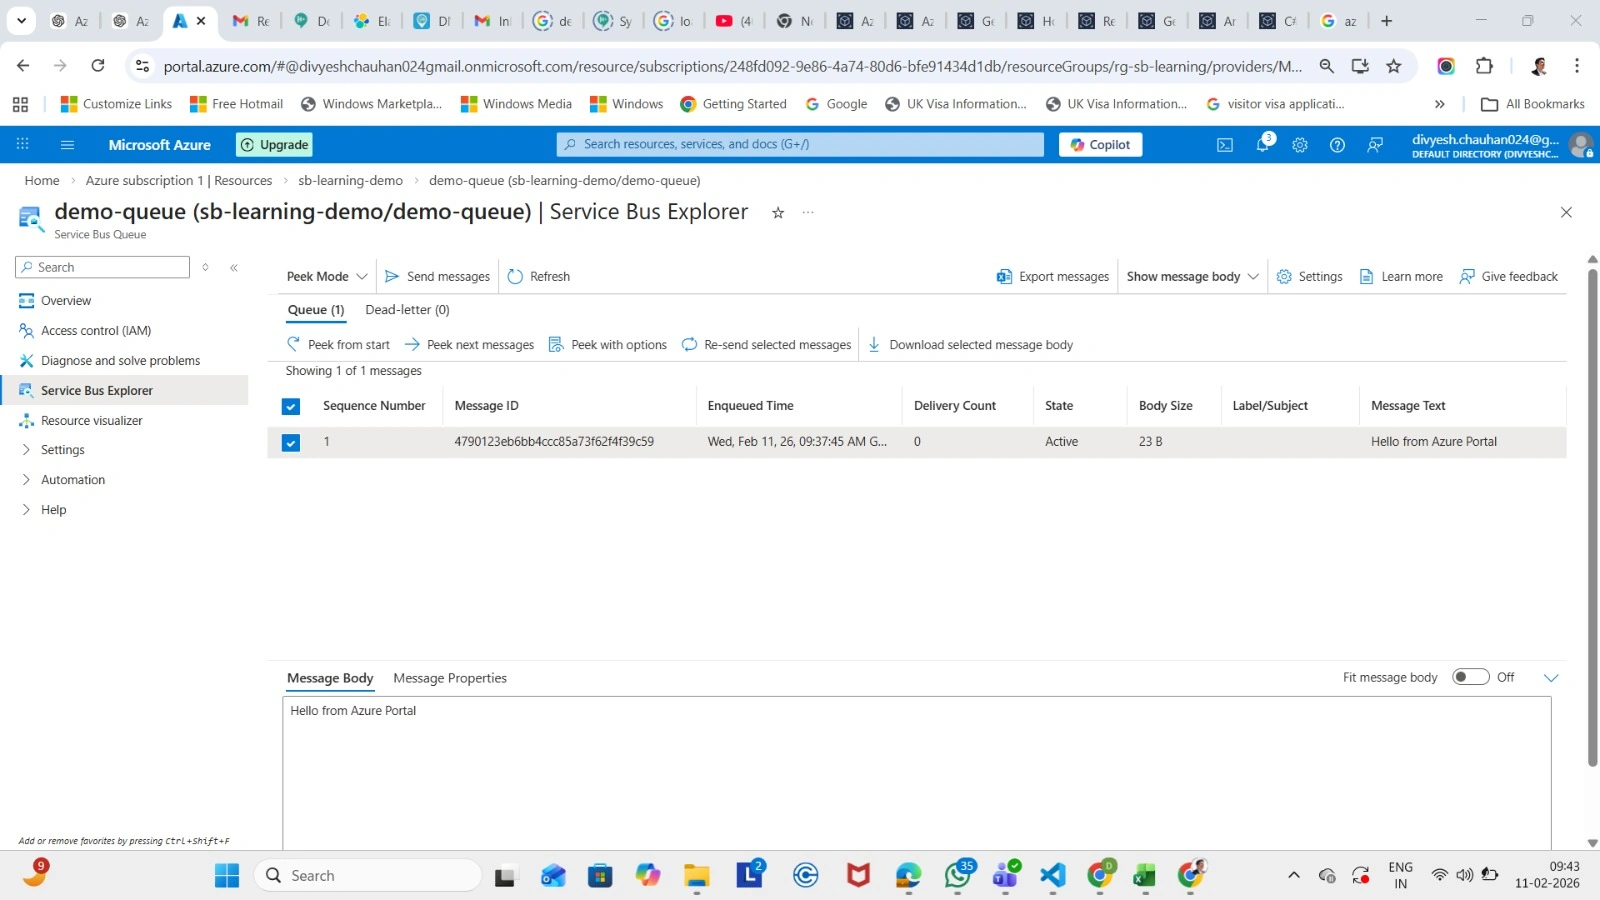The height and width of the screenshot is (900, 1600).
Task: Expand or collapse all menu groups
Action: click(205, 267)
